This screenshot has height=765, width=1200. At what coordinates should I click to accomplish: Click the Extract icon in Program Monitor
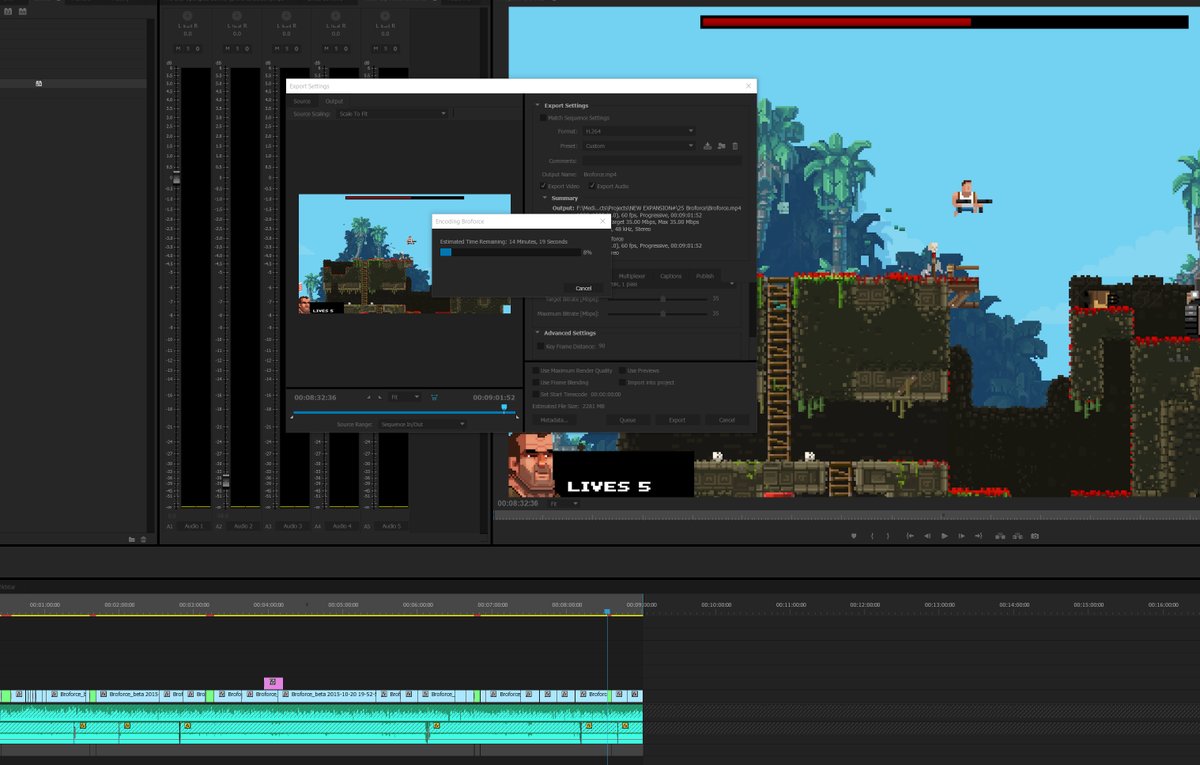pos(1017,536)
